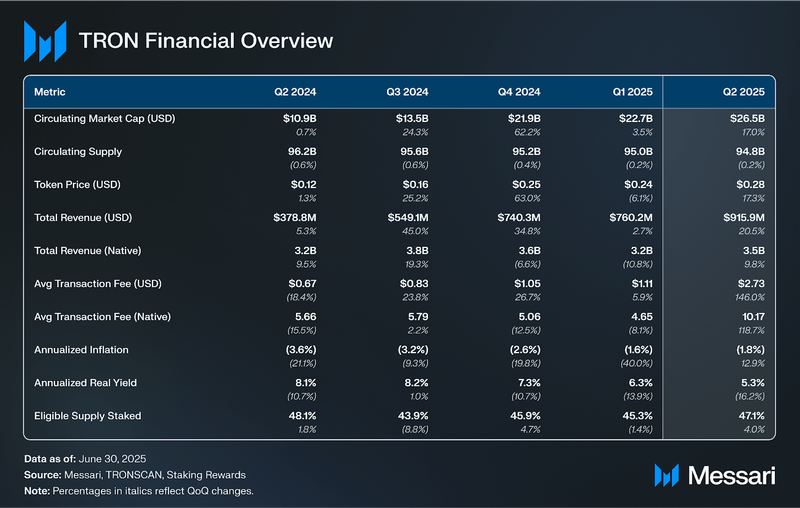Click the 43.9% supply staked value
Image resolution: width=800 pixels, height=508 pixels.
coord(413,416)
